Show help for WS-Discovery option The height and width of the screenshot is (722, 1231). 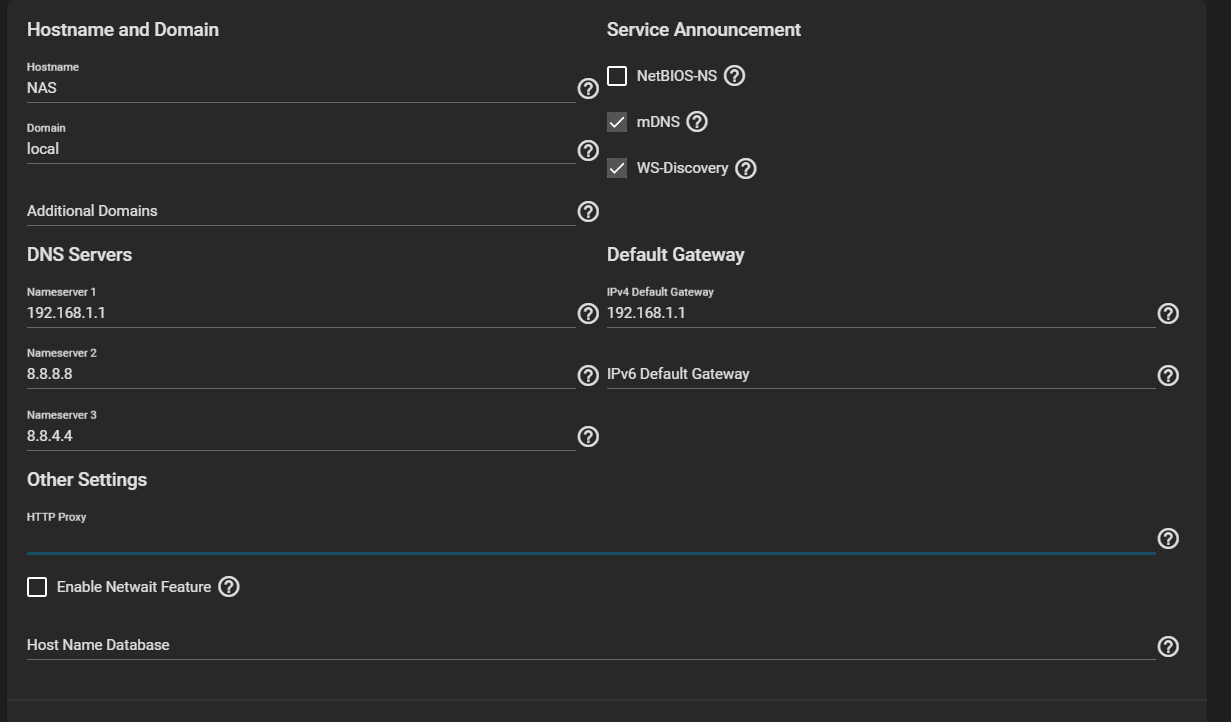[746, 168]
